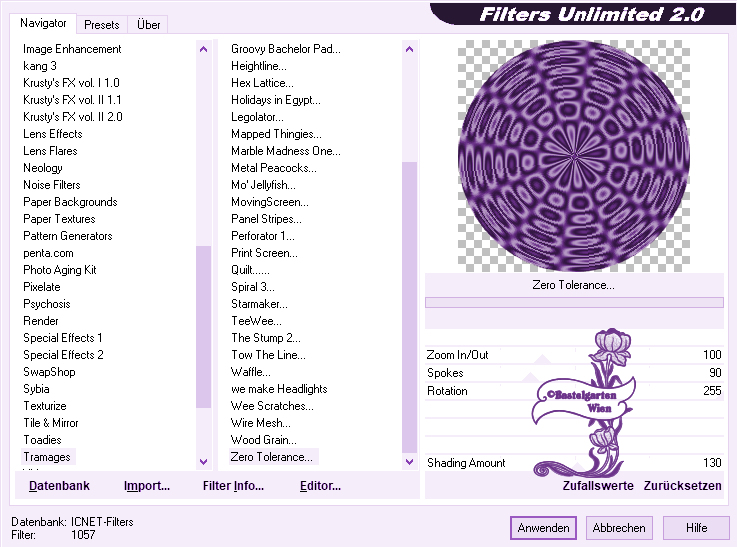Click the Rotation slider
737x547 pixels.
(574, 391)
